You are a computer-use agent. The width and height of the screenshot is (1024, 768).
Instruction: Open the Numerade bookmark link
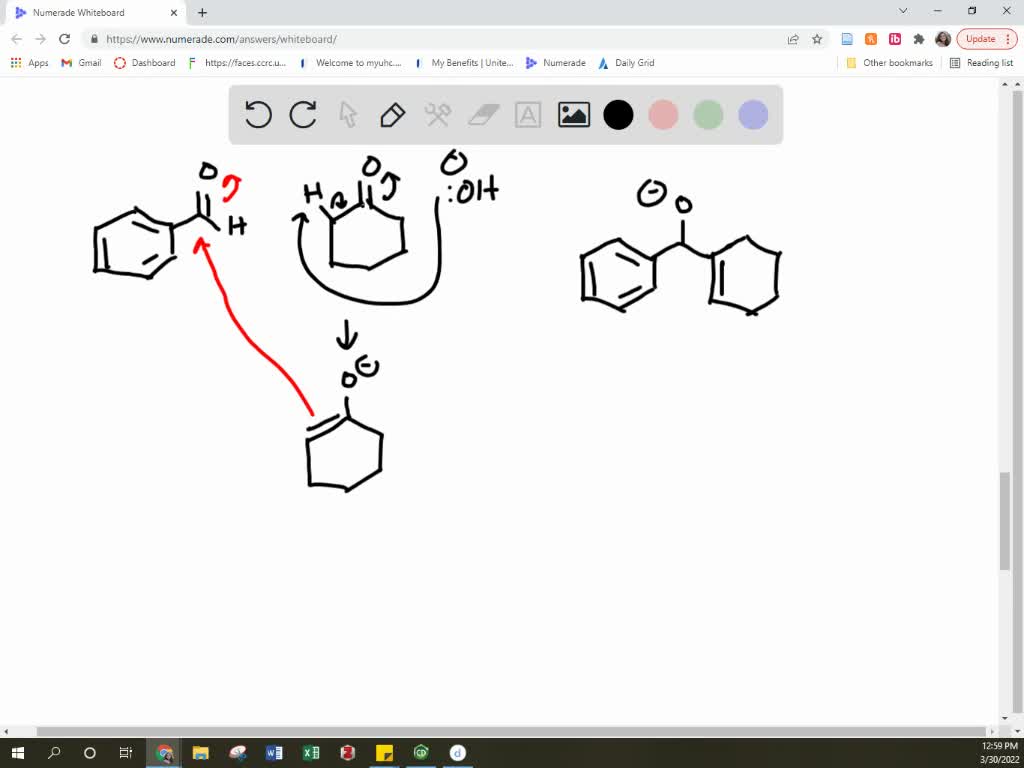[x=555, y=62]
